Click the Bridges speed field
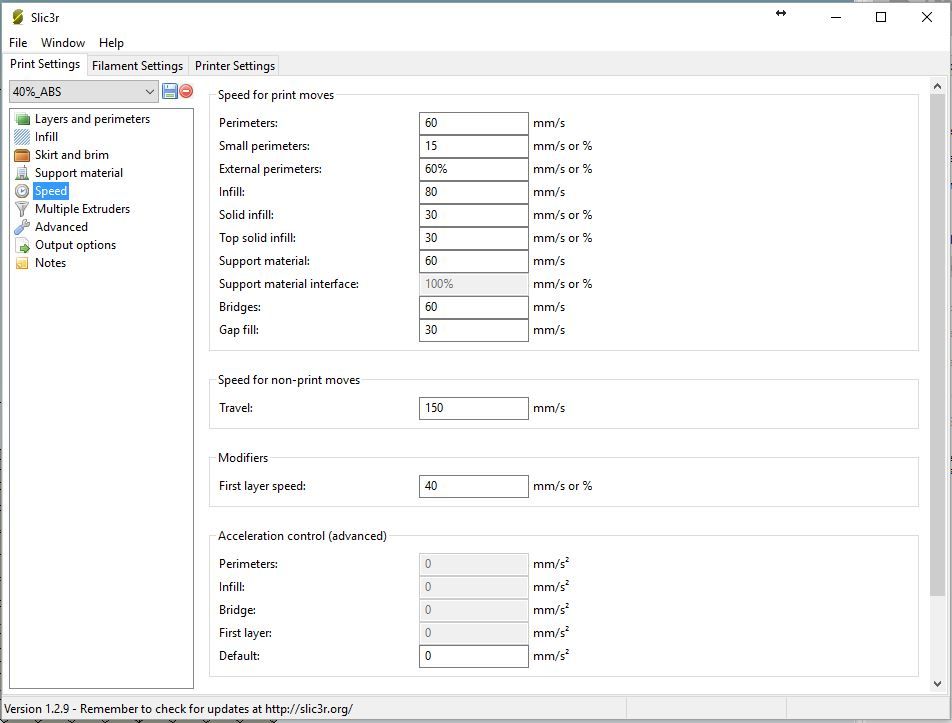Image resolution: width=952 pixels, height=723 pixels. [474, 307]
